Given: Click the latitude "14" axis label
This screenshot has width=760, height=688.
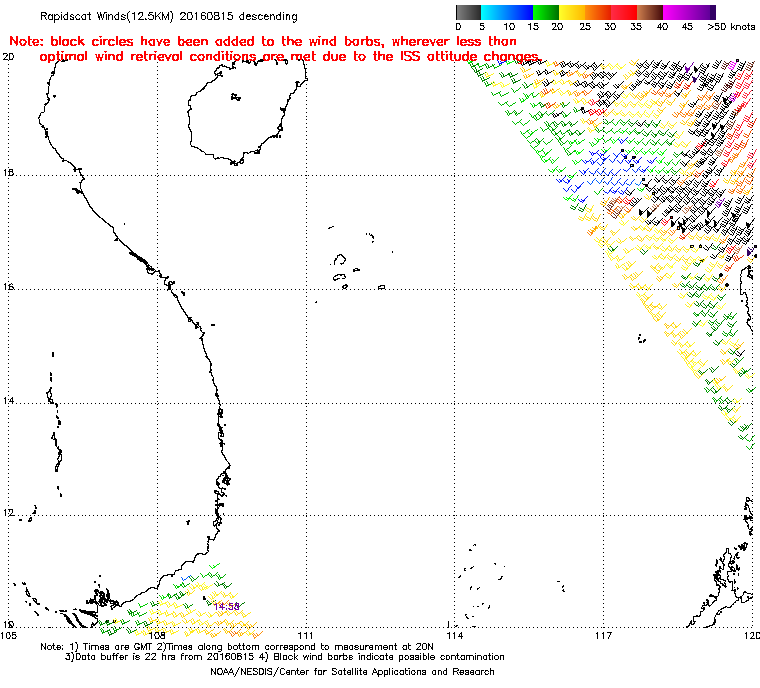Looking at the screenshot, I should point(8,401).
